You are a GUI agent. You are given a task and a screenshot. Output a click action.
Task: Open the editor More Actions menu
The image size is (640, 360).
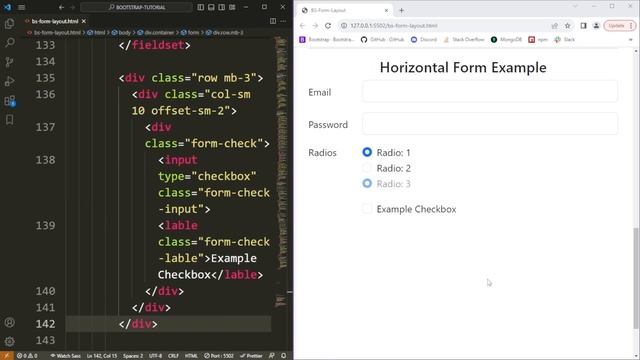click(283, 21)
